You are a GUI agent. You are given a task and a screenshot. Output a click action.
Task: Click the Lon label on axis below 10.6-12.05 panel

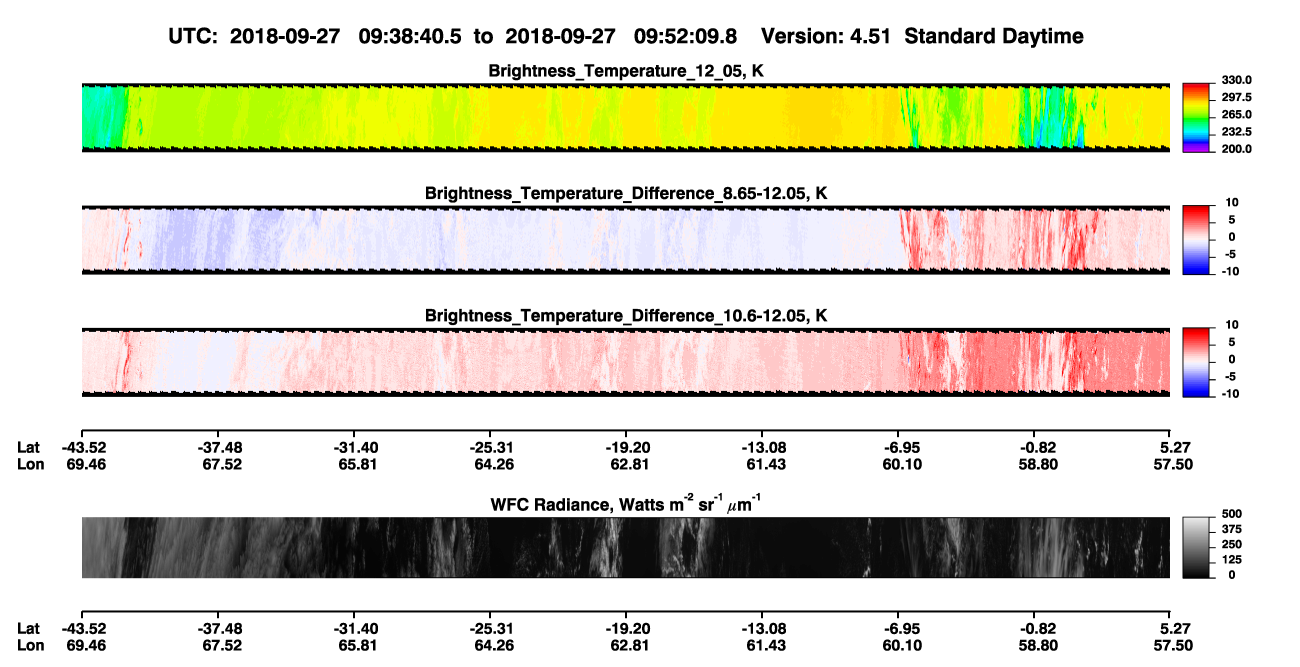[x=30, y=464]
